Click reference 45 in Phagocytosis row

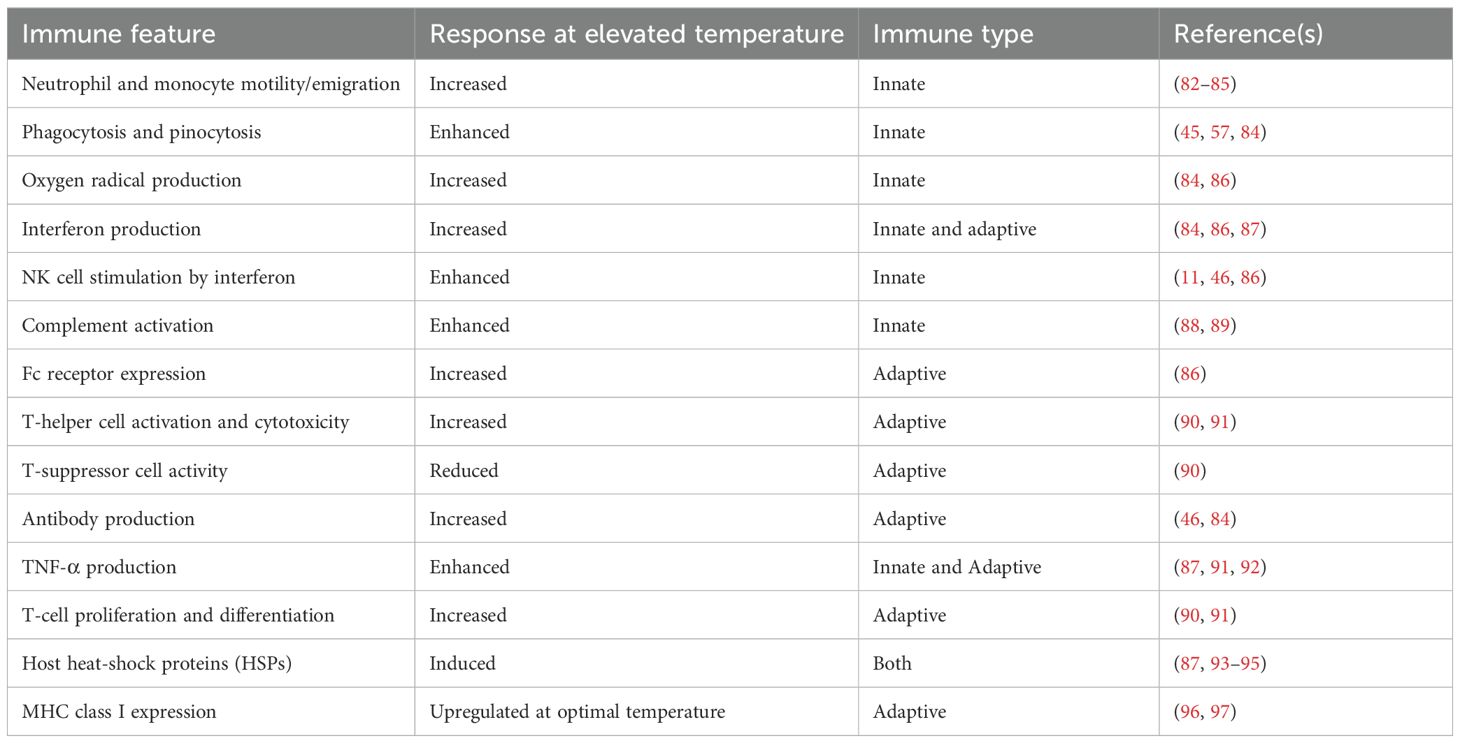1190,132
